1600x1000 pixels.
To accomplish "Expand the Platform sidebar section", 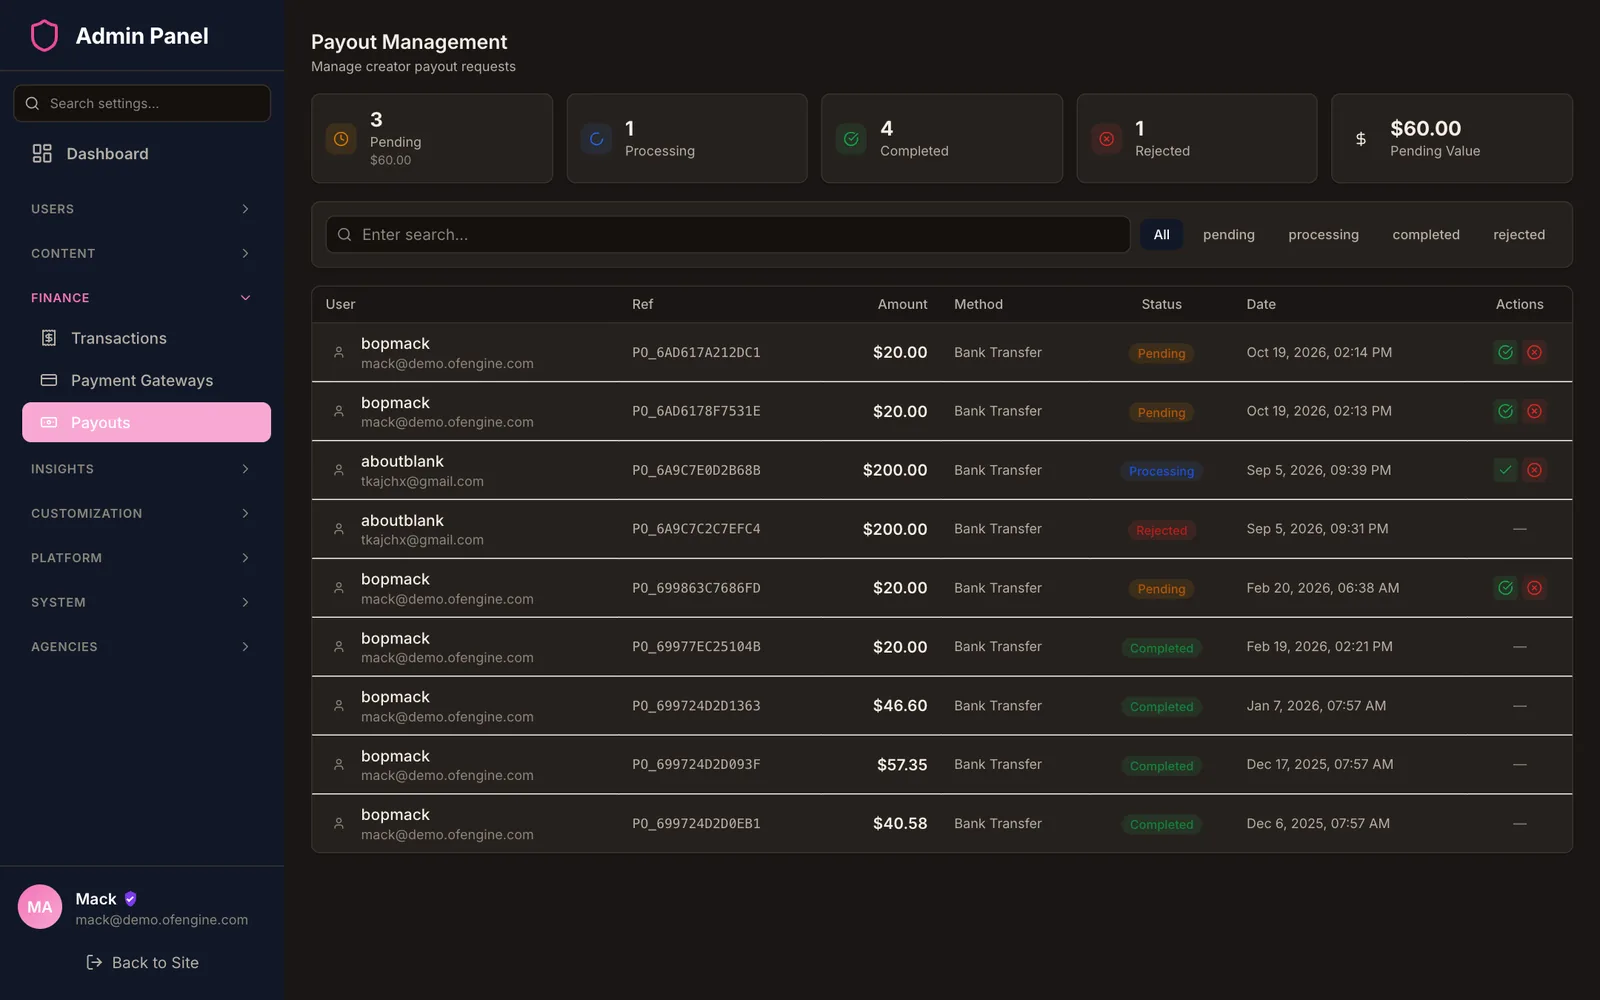I will point(141,558).
